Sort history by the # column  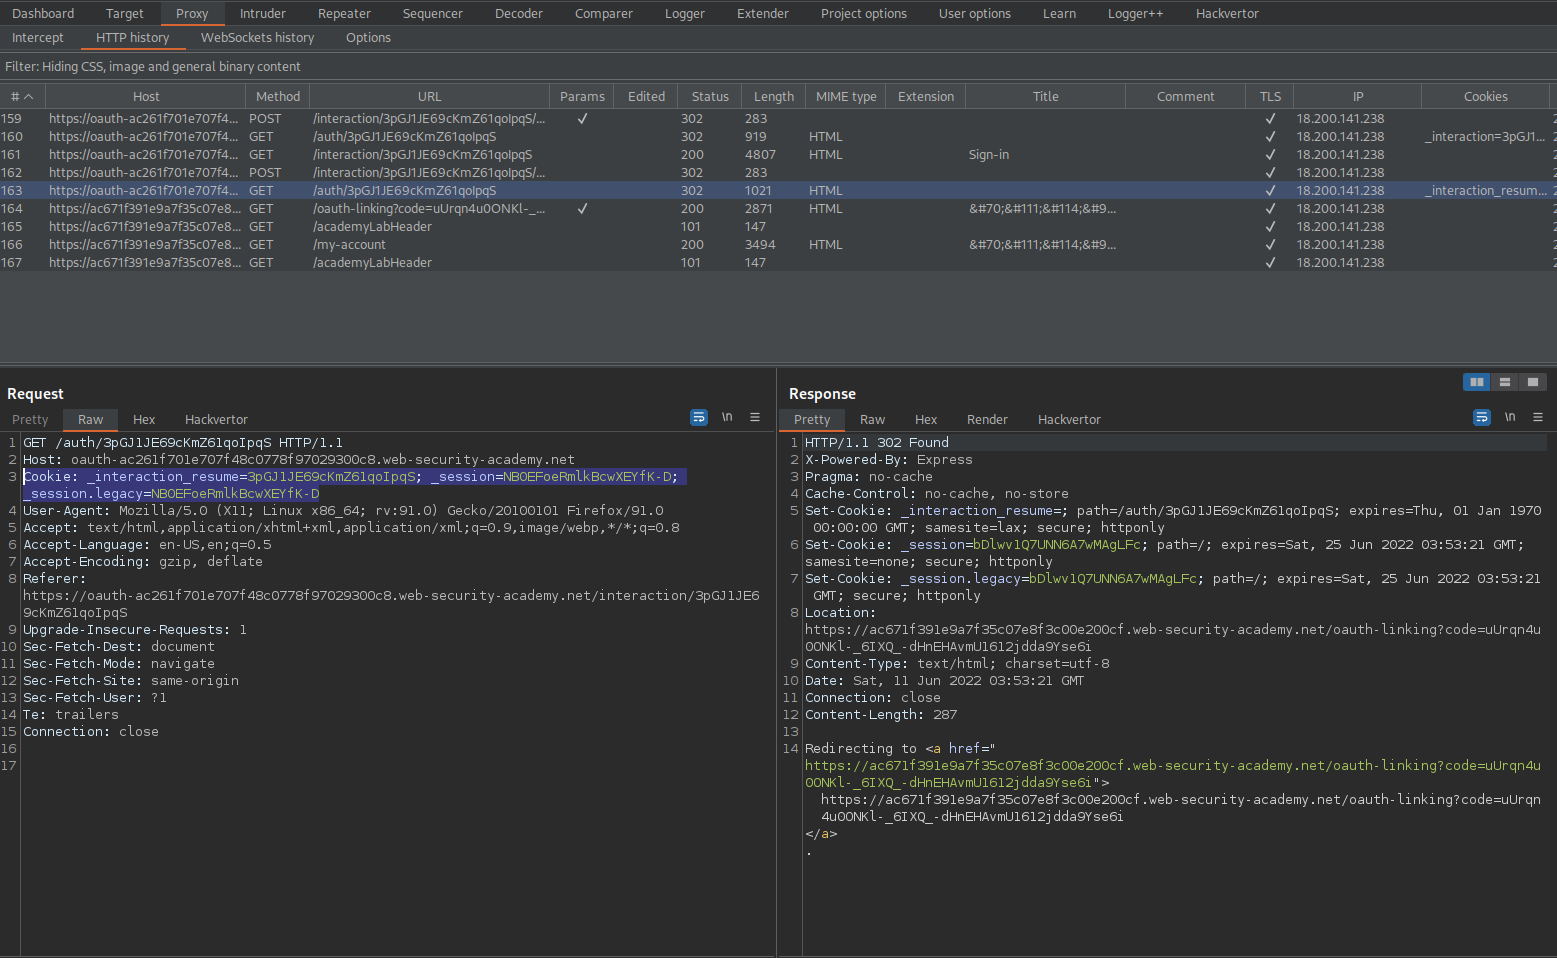pos(22,97)
